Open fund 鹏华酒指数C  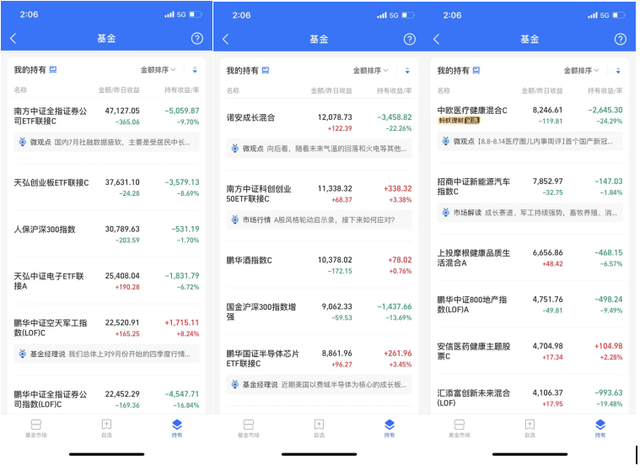coord(249,260)
